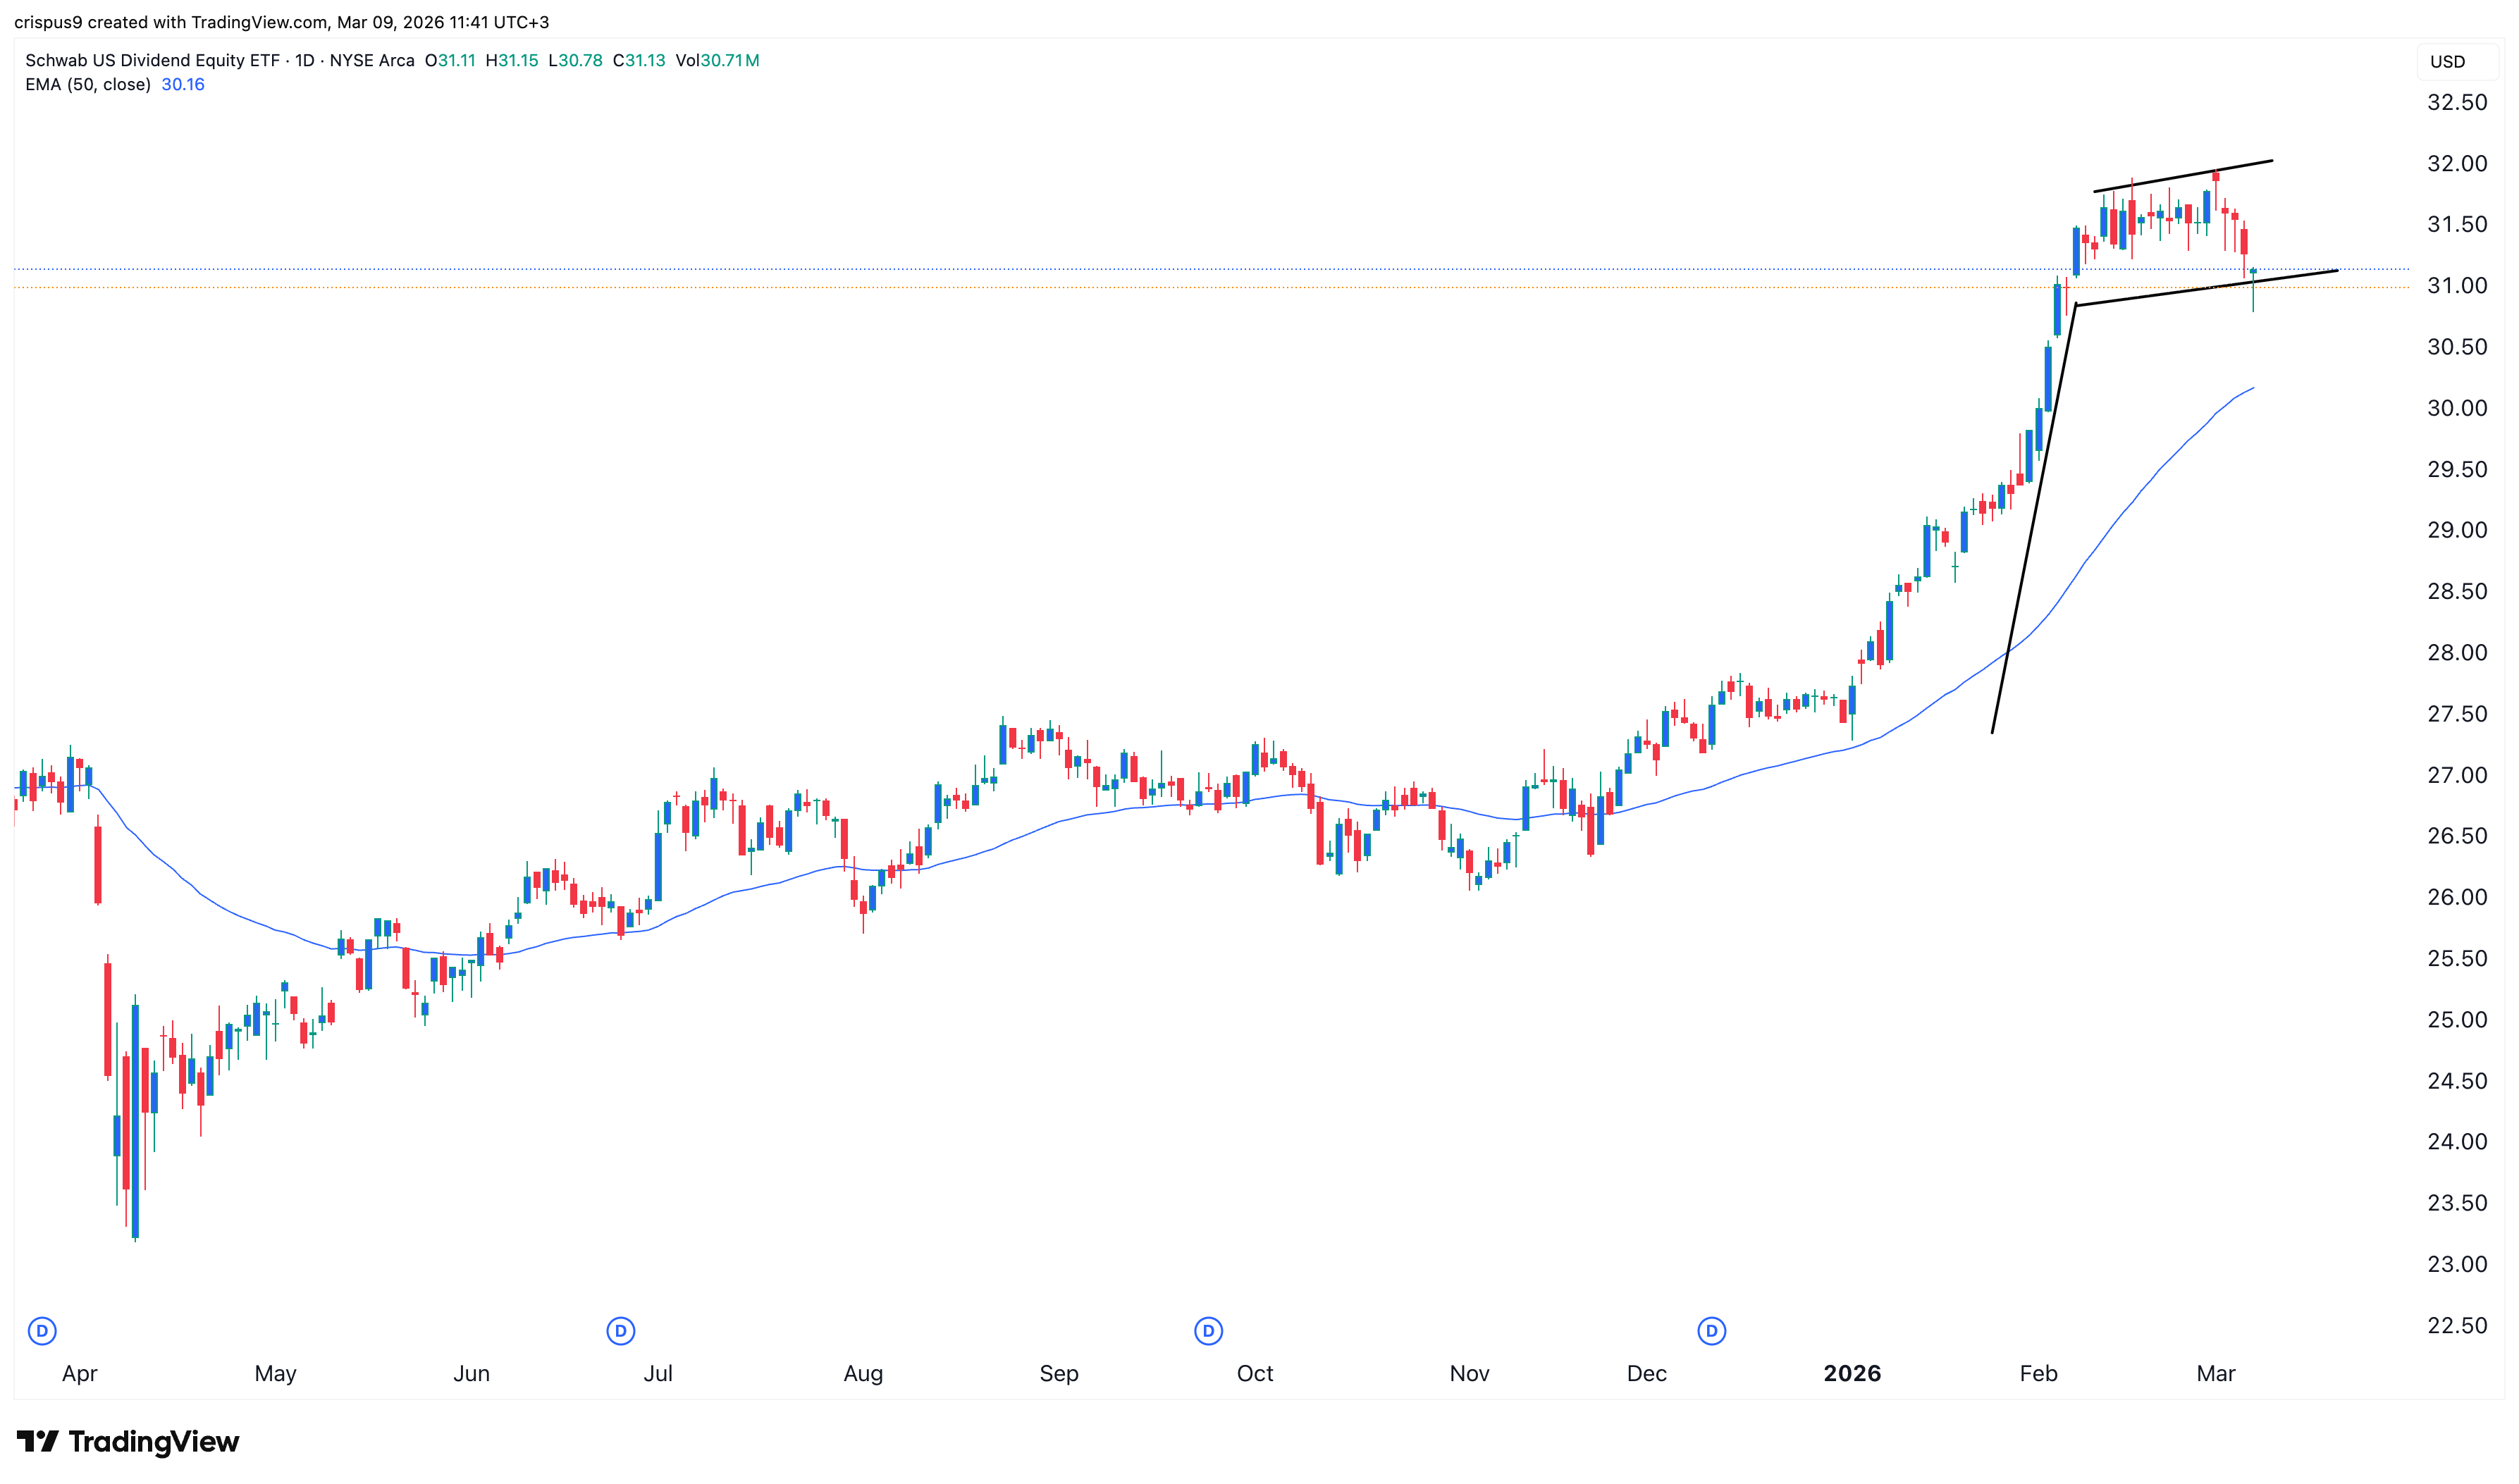Click the Schwab US Dividend Equity ETF title
Viewport: 2519px width, 1484px height.
click(x=152, y=60)
